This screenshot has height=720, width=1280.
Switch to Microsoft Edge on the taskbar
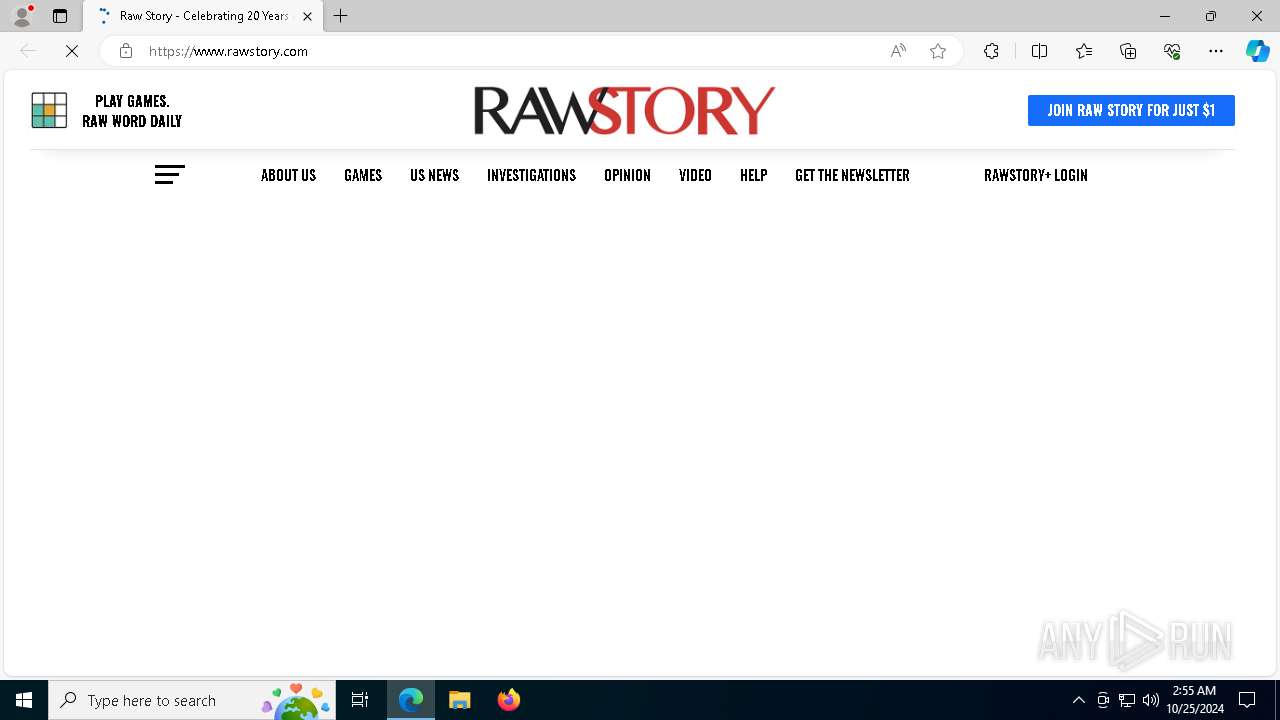point(411,700)
